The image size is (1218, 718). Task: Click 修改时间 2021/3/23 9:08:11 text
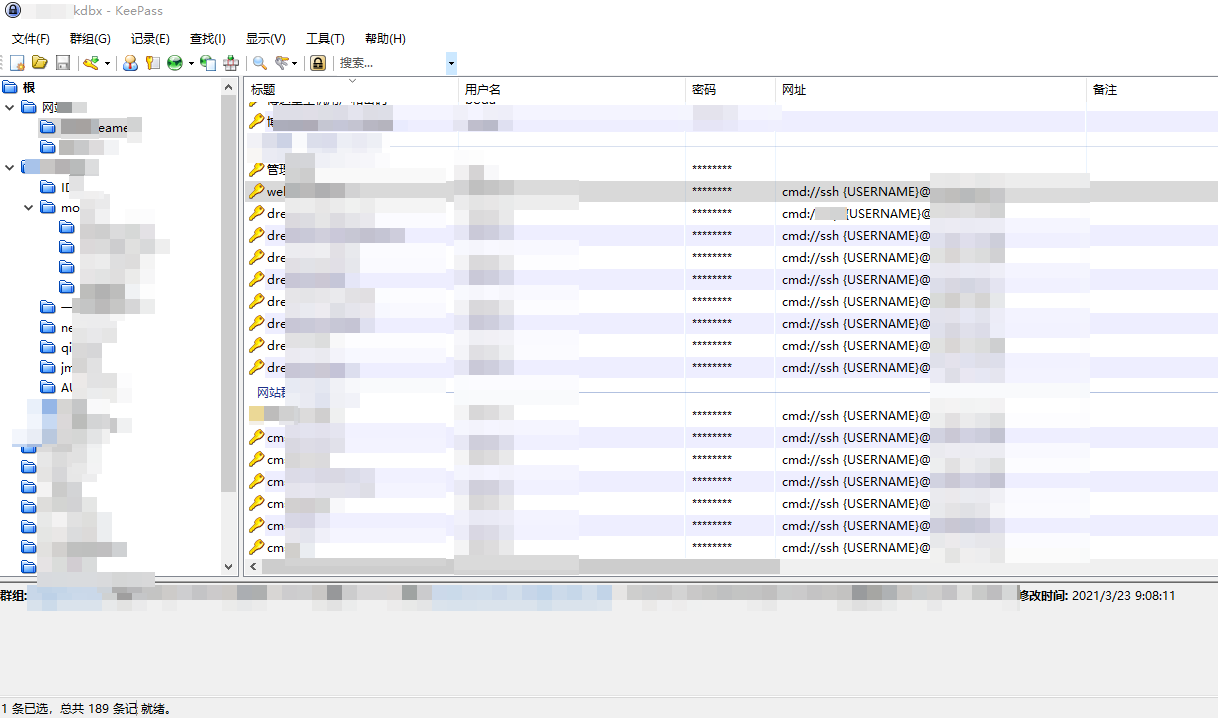point(1097,596)
